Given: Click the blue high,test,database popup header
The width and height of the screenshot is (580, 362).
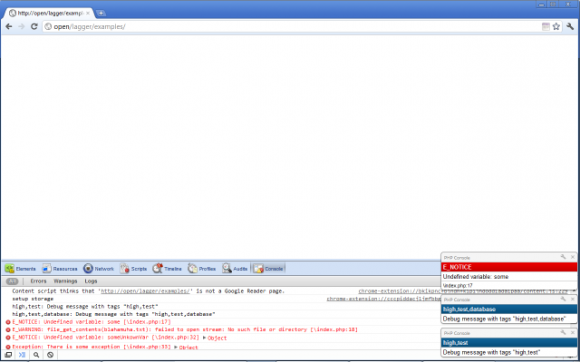Looking at the screenshot, I should tap(509, 309).
